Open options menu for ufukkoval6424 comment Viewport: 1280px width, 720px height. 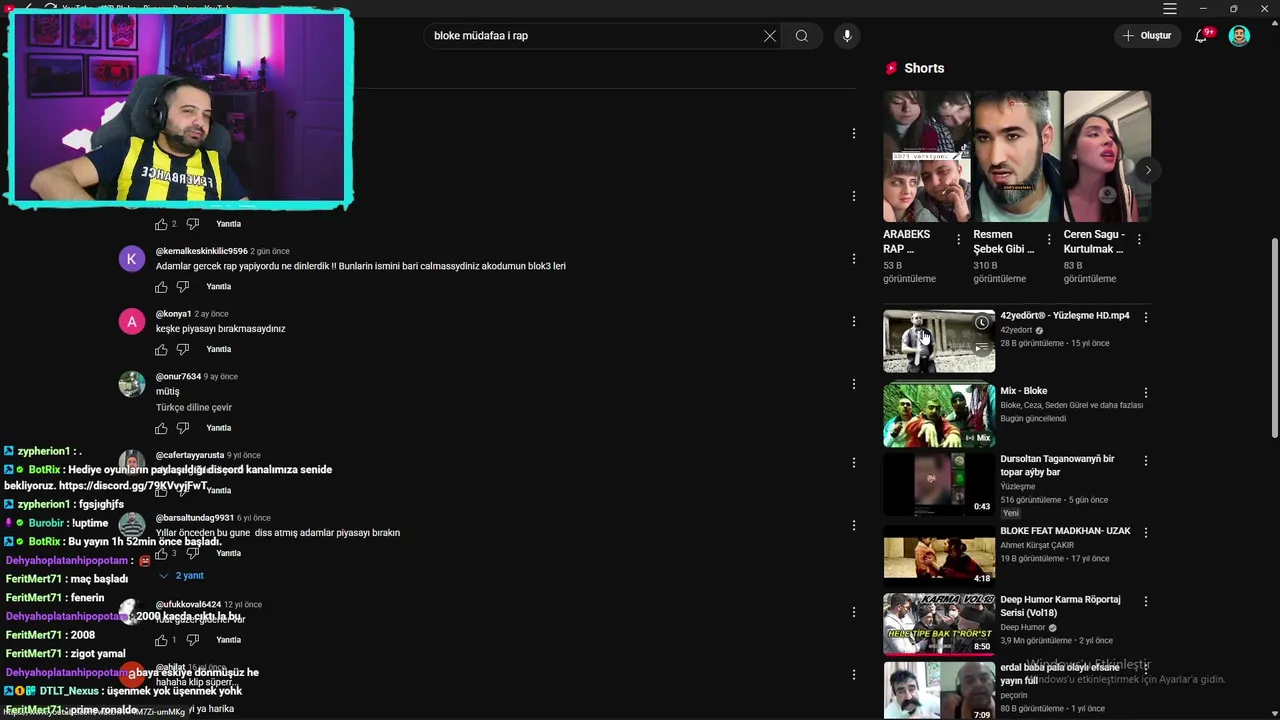pos(854,612)
